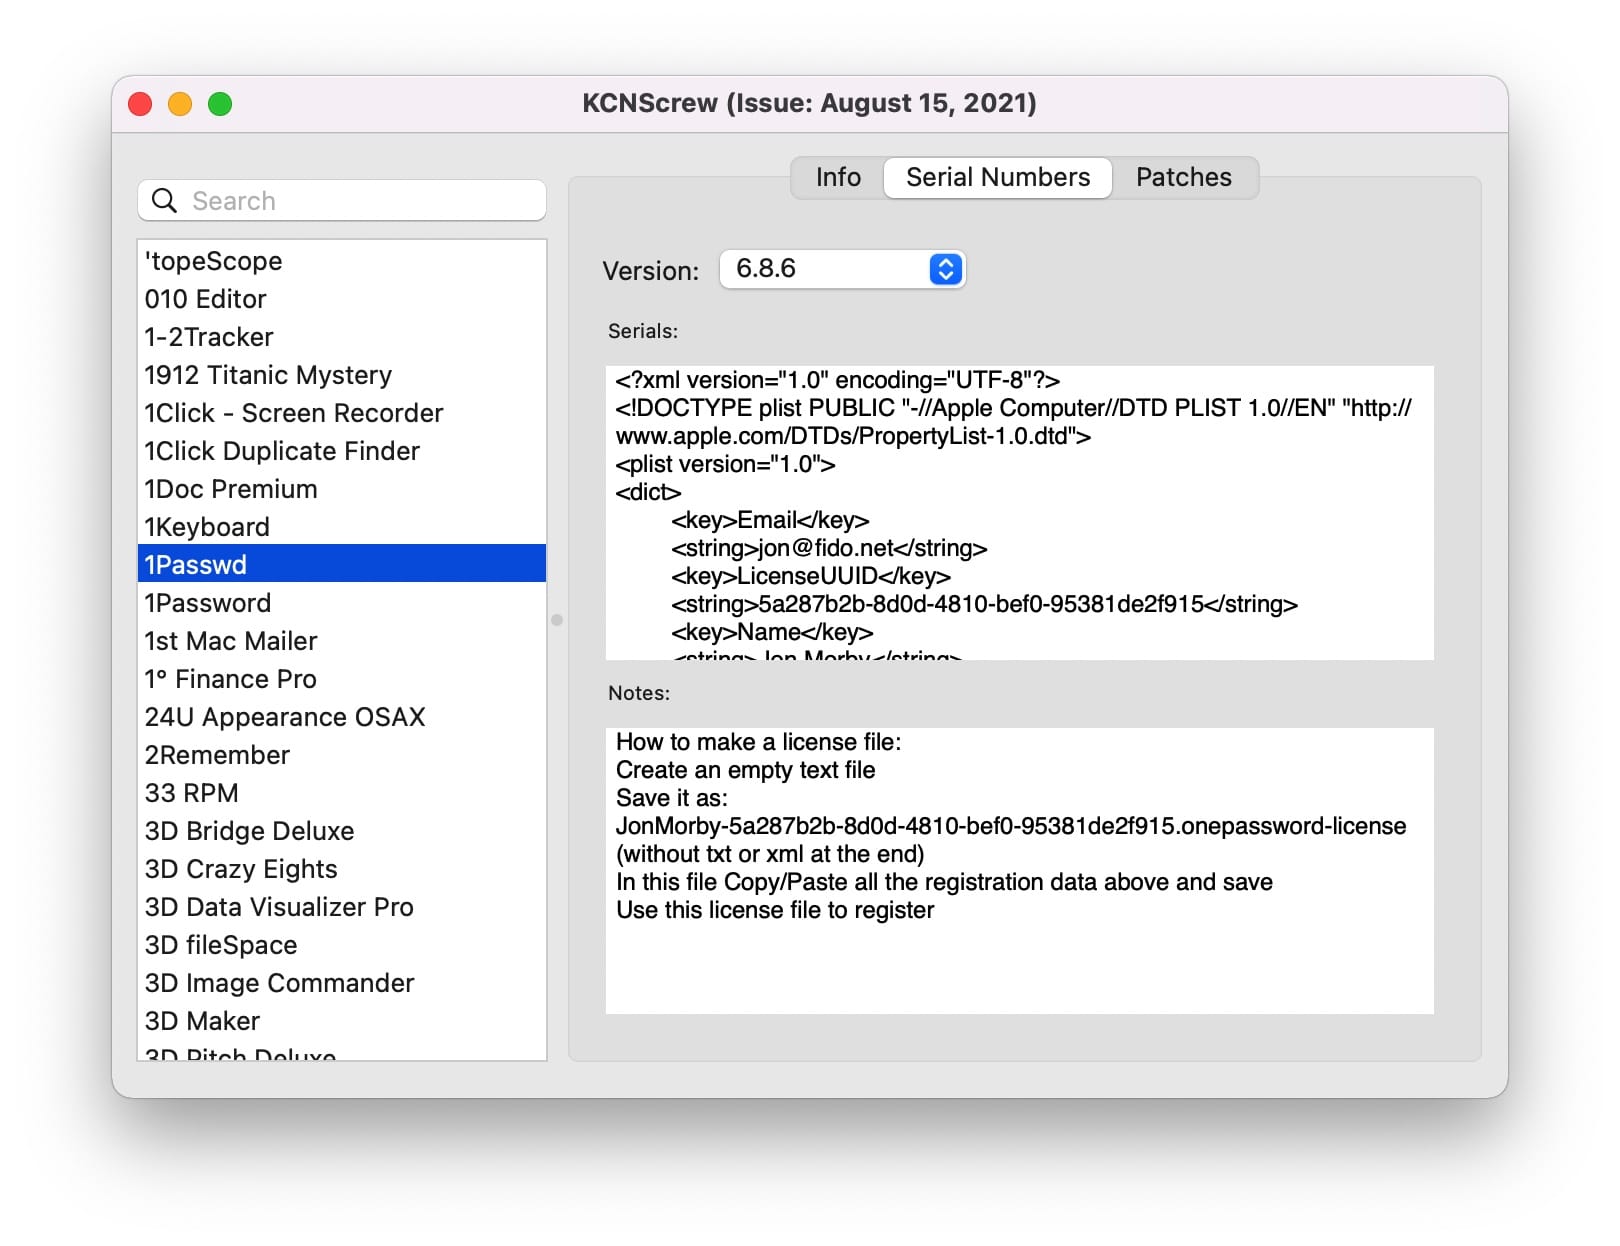Click the Copy/Paste registration data note line
Viewport: 1620px width, 1246px height.
[x=944, y=882]
